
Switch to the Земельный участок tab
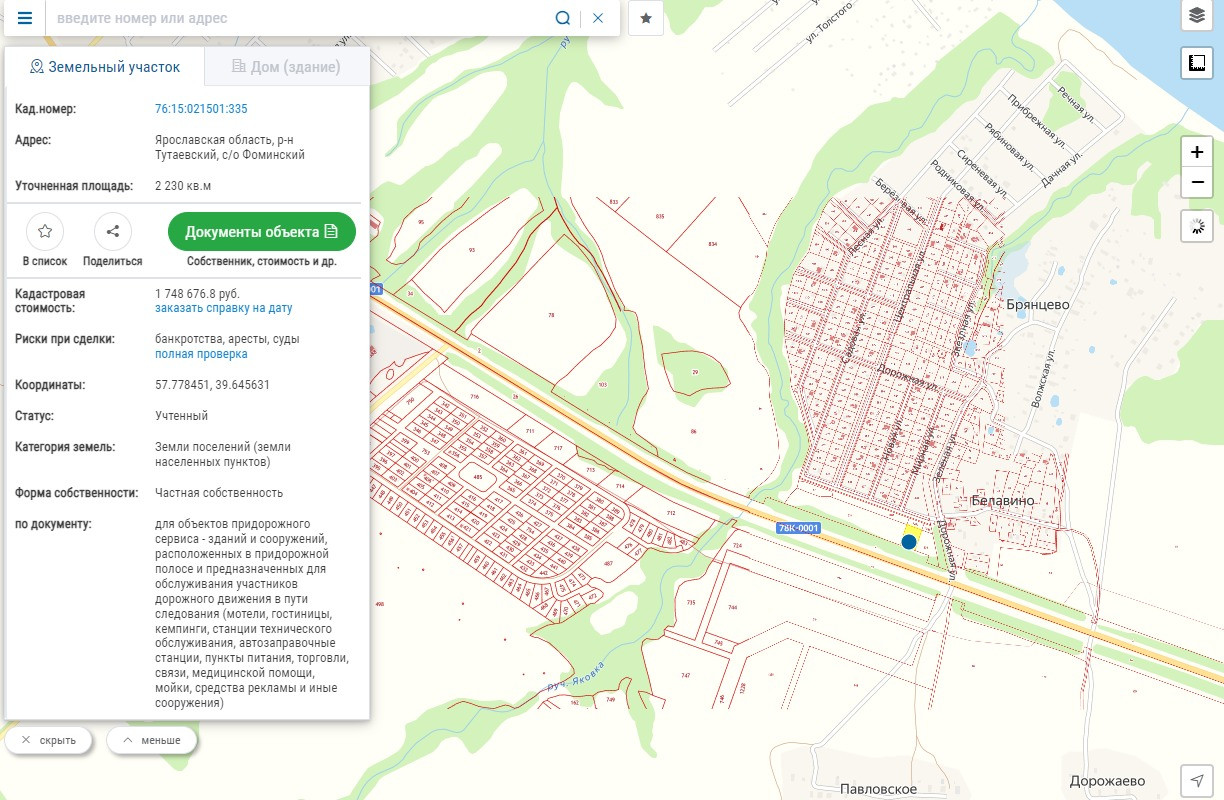(105, 67)
